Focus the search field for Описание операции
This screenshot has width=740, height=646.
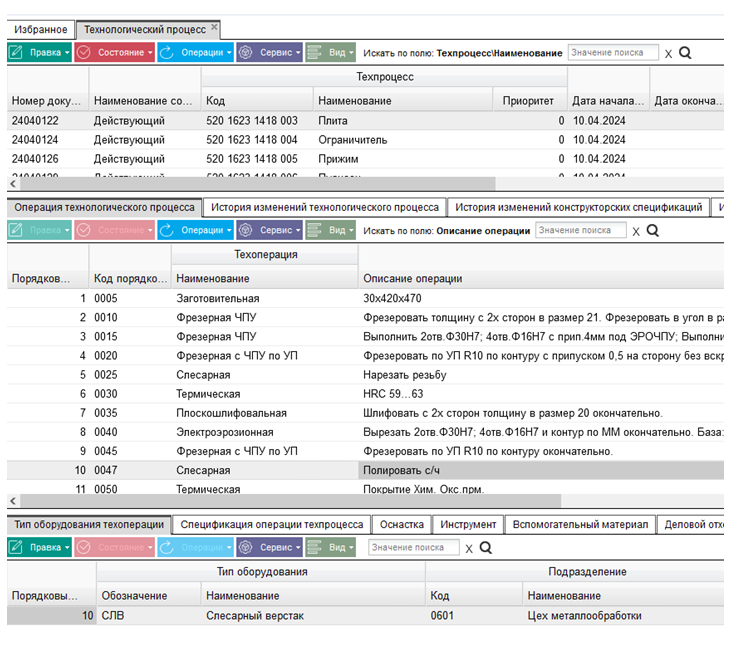(x=580, y=230)
